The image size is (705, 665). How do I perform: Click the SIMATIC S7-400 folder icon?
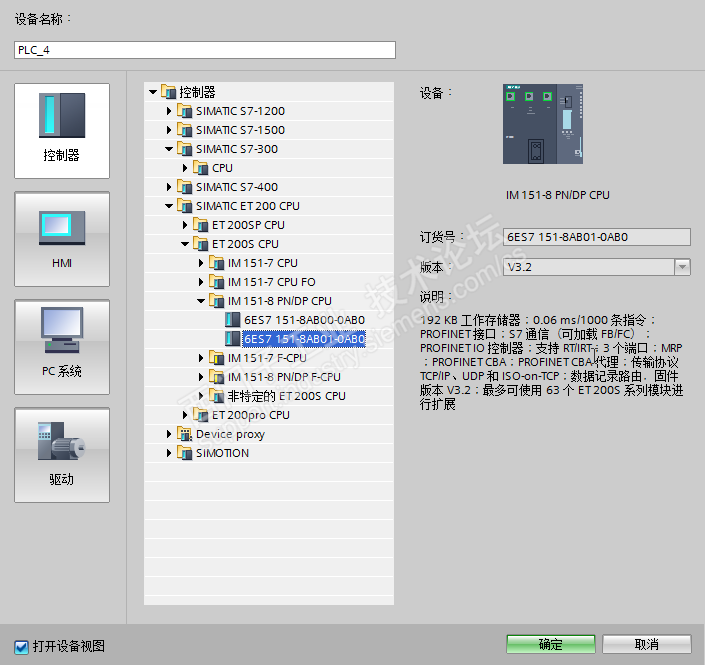click(x=184, y=187)
